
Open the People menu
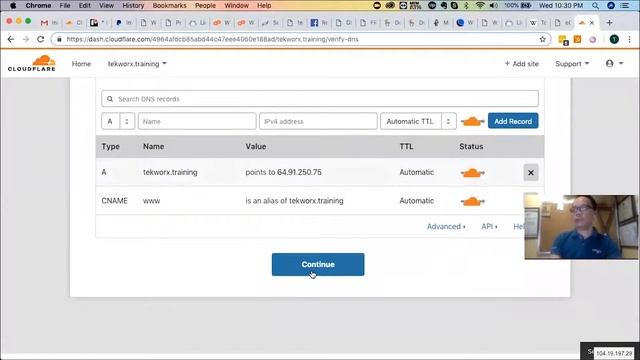(205, 5)
